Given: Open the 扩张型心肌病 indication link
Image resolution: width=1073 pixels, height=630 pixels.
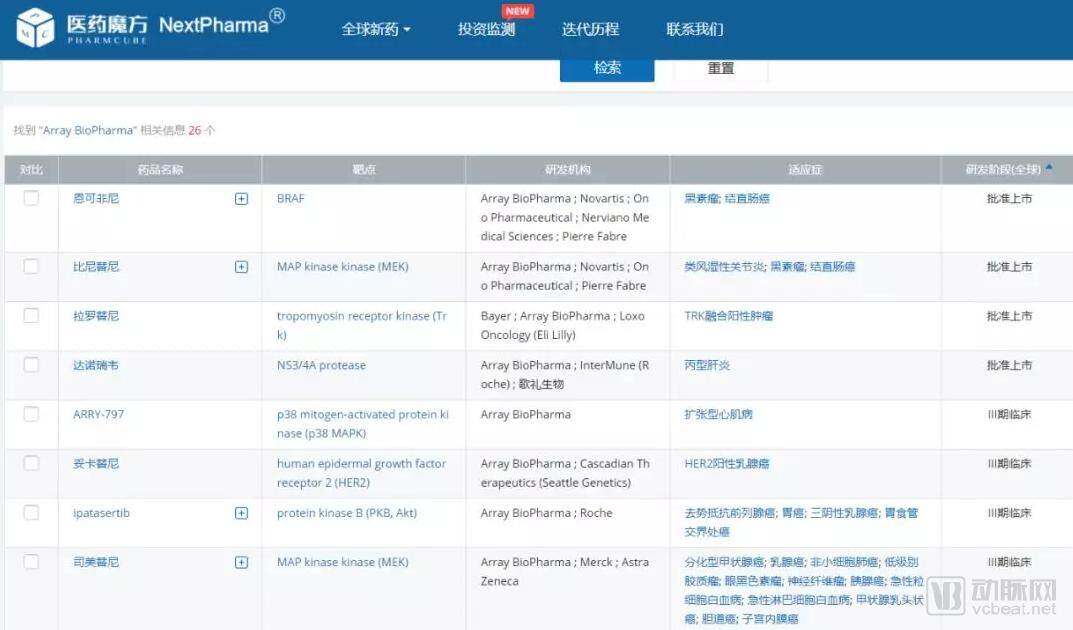Looking at the screenshot, I should [718, 415].
